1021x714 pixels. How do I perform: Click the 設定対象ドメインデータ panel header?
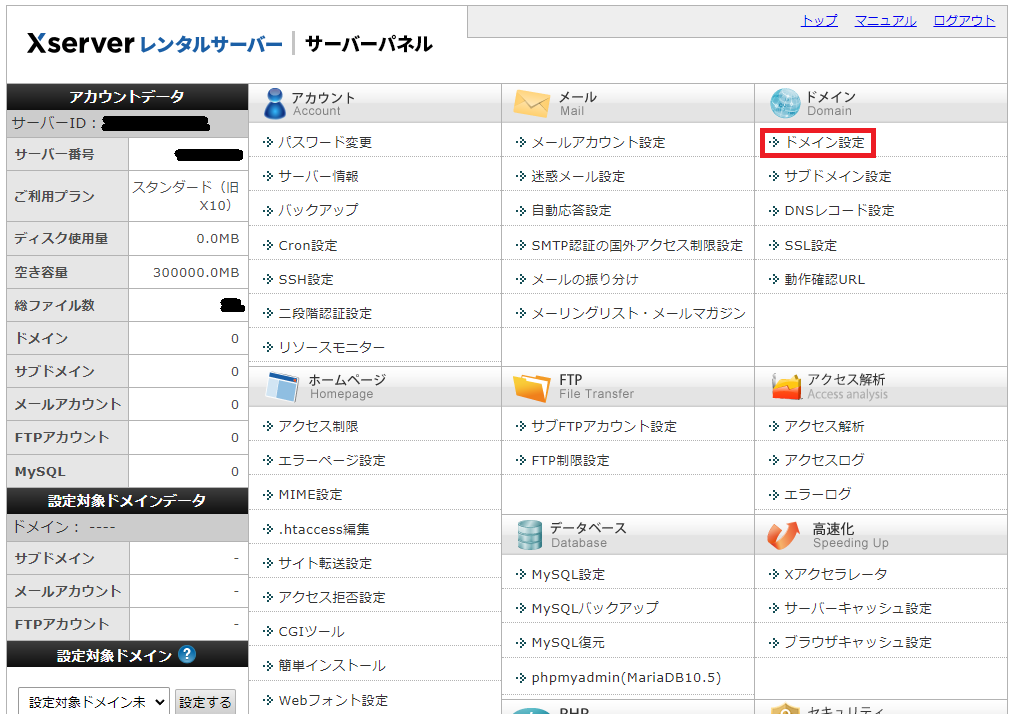127,501
